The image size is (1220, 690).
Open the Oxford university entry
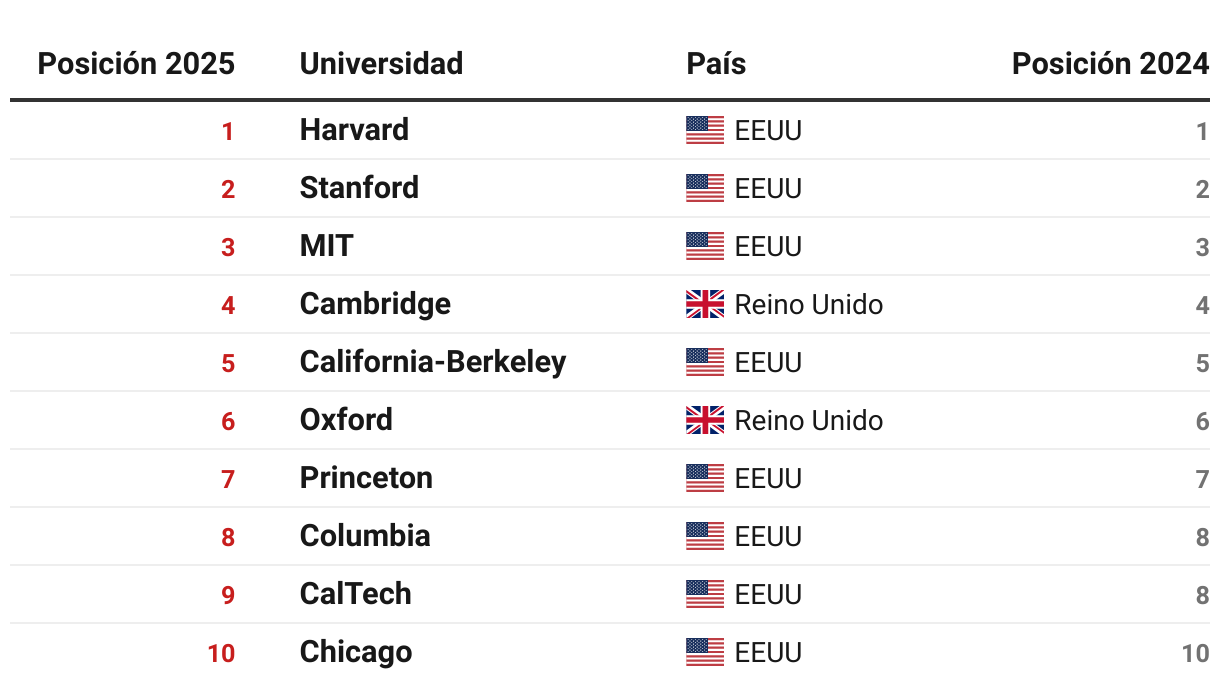[x=346, y=420]
